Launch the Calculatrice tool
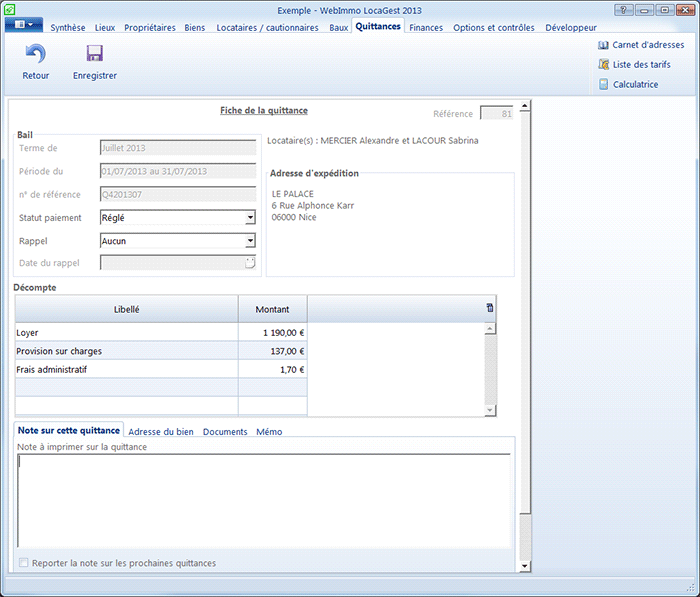Screen dimensions: 700x597 628,84
